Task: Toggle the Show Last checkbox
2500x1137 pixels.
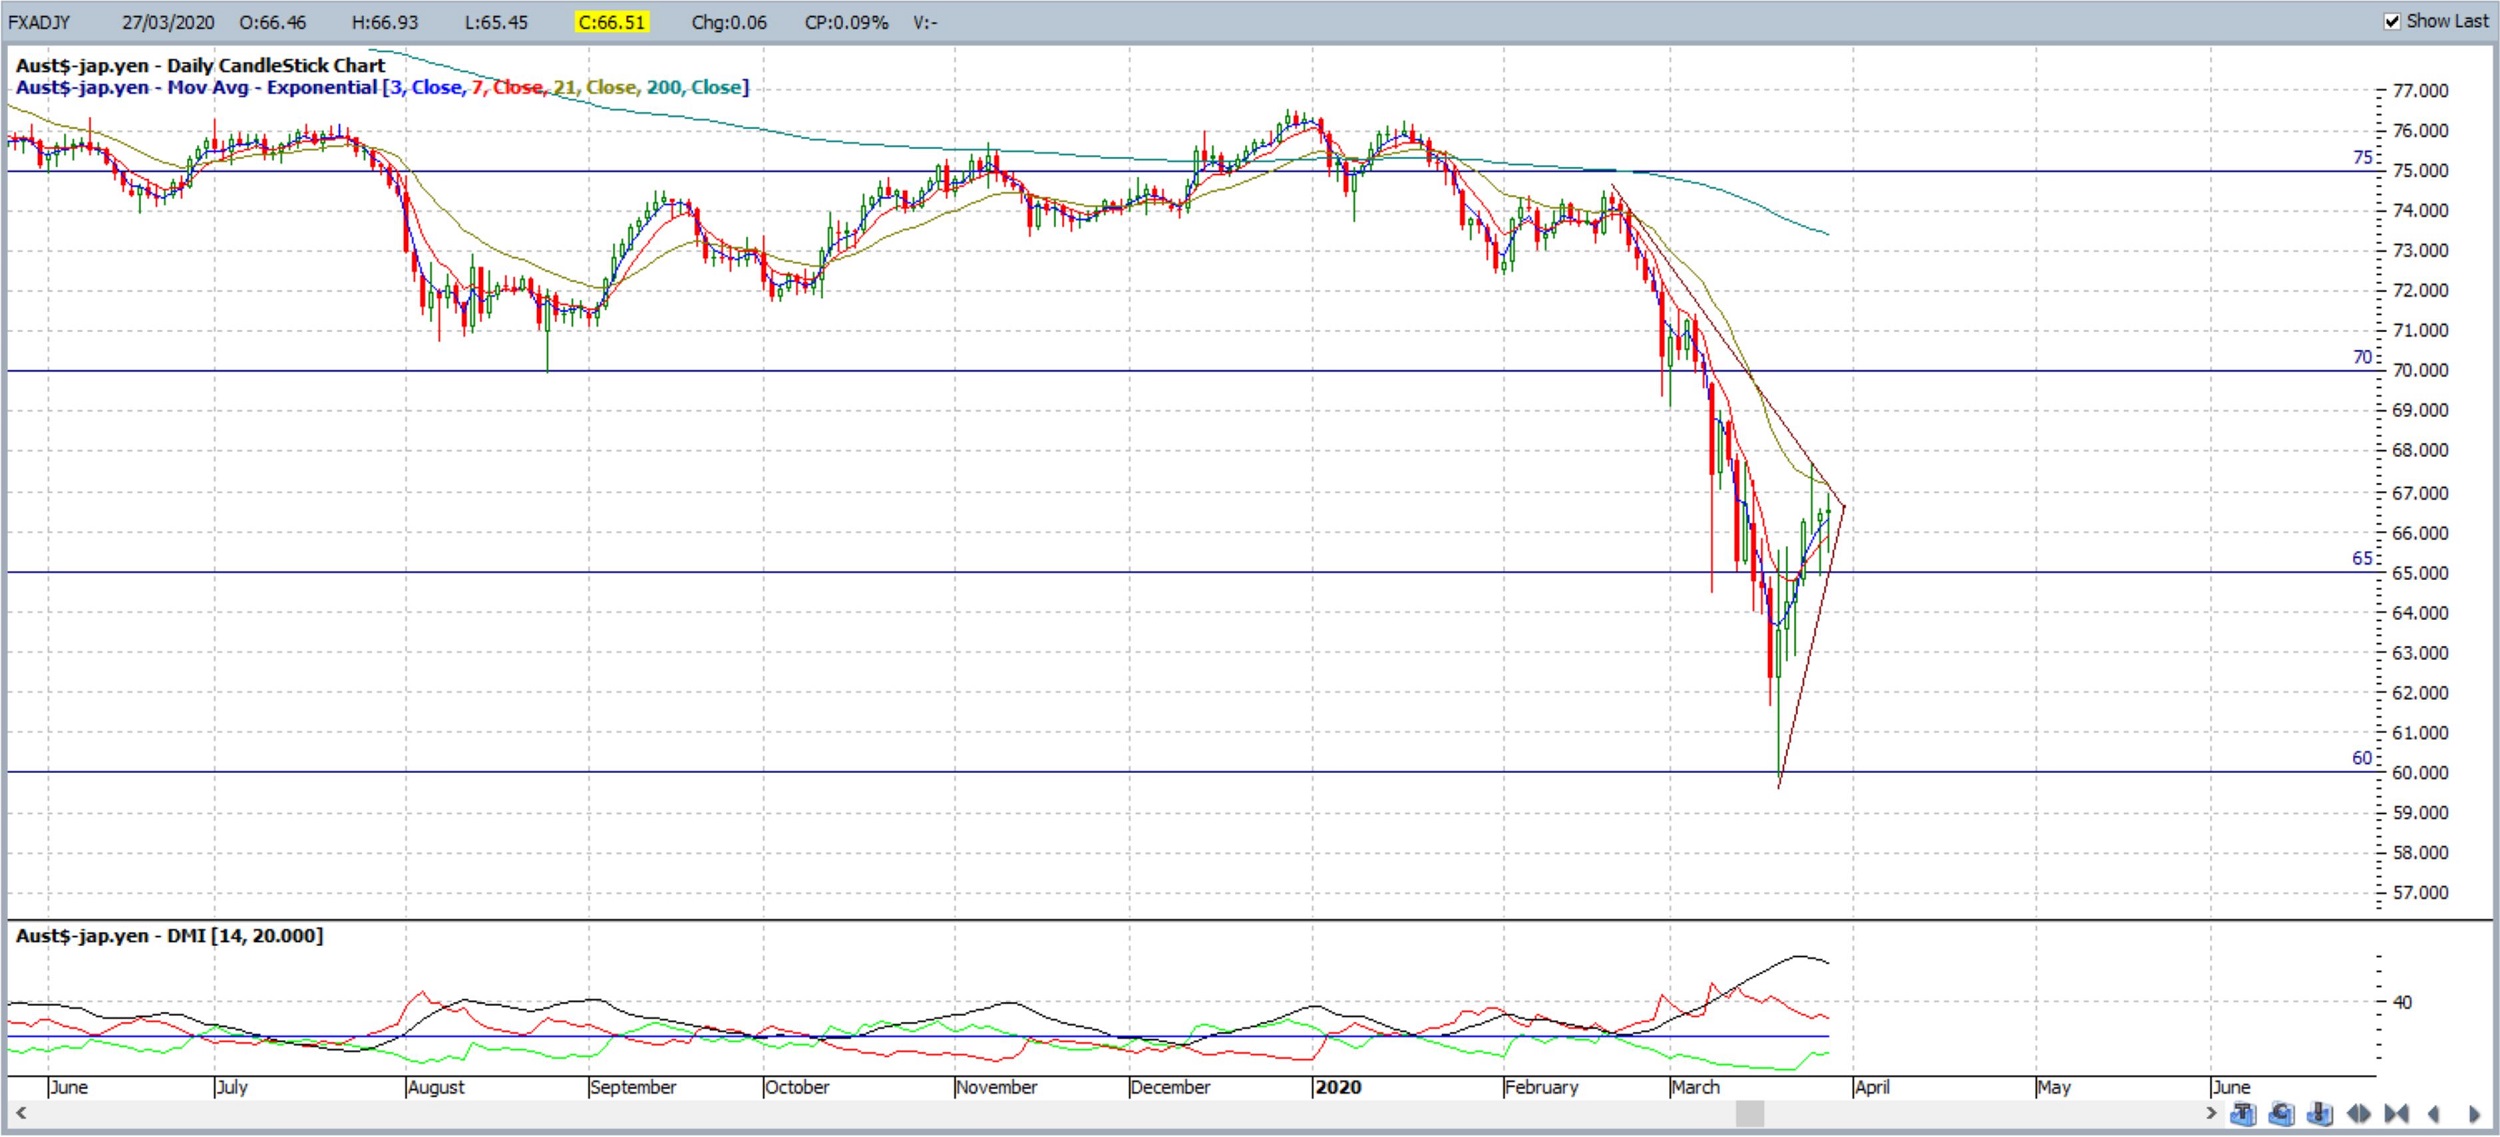Action: click(2392, 21)
